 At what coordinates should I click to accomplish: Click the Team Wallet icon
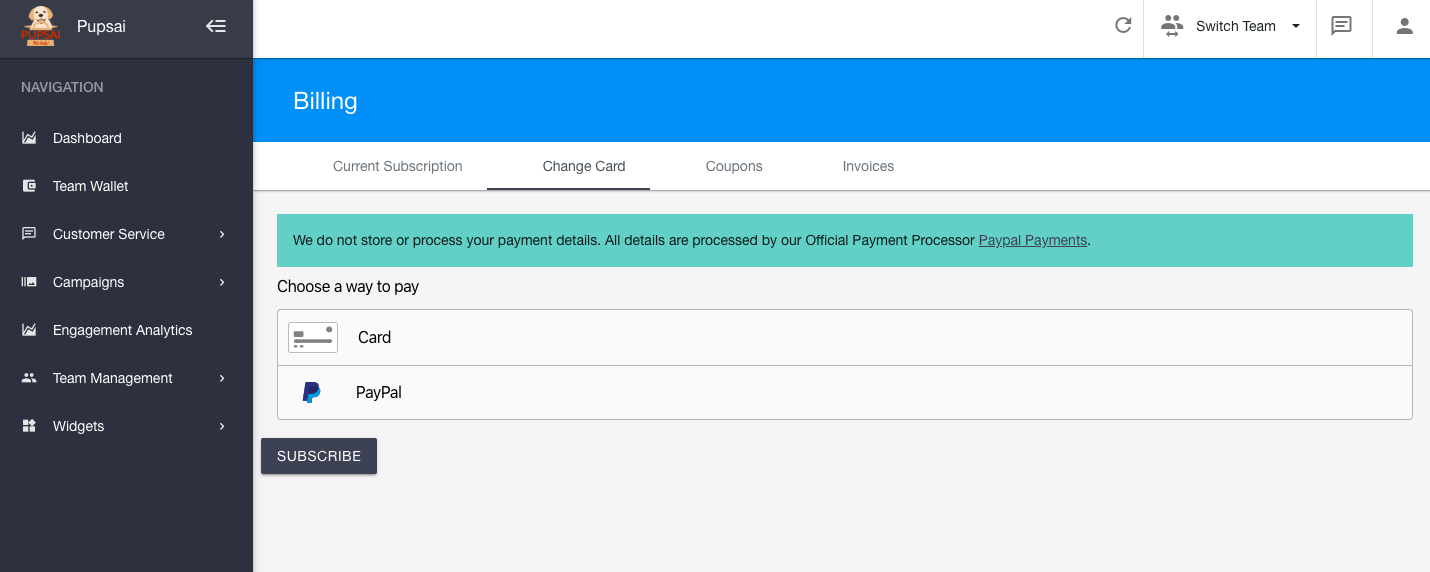[29, 186]
